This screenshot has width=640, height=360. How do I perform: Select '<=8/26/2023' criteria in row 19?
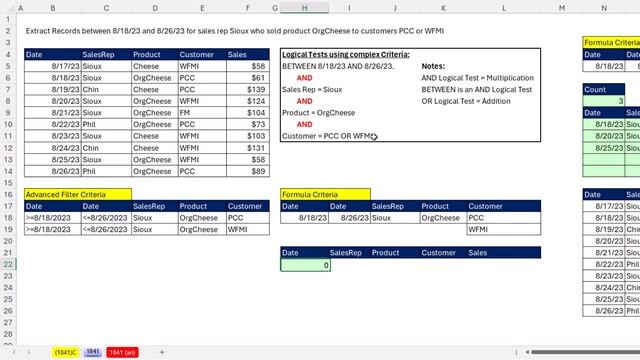click(106, 229)
